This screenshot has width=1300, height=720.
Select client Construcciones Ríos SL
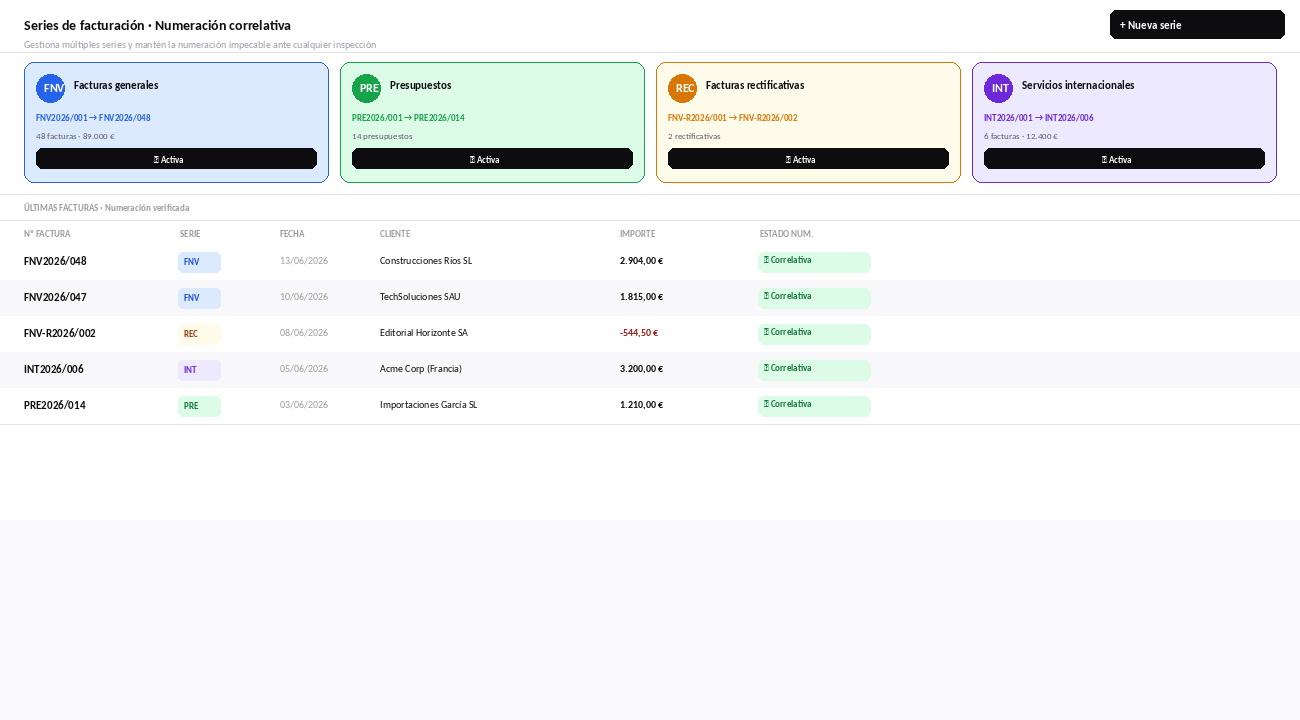(426, 261)
